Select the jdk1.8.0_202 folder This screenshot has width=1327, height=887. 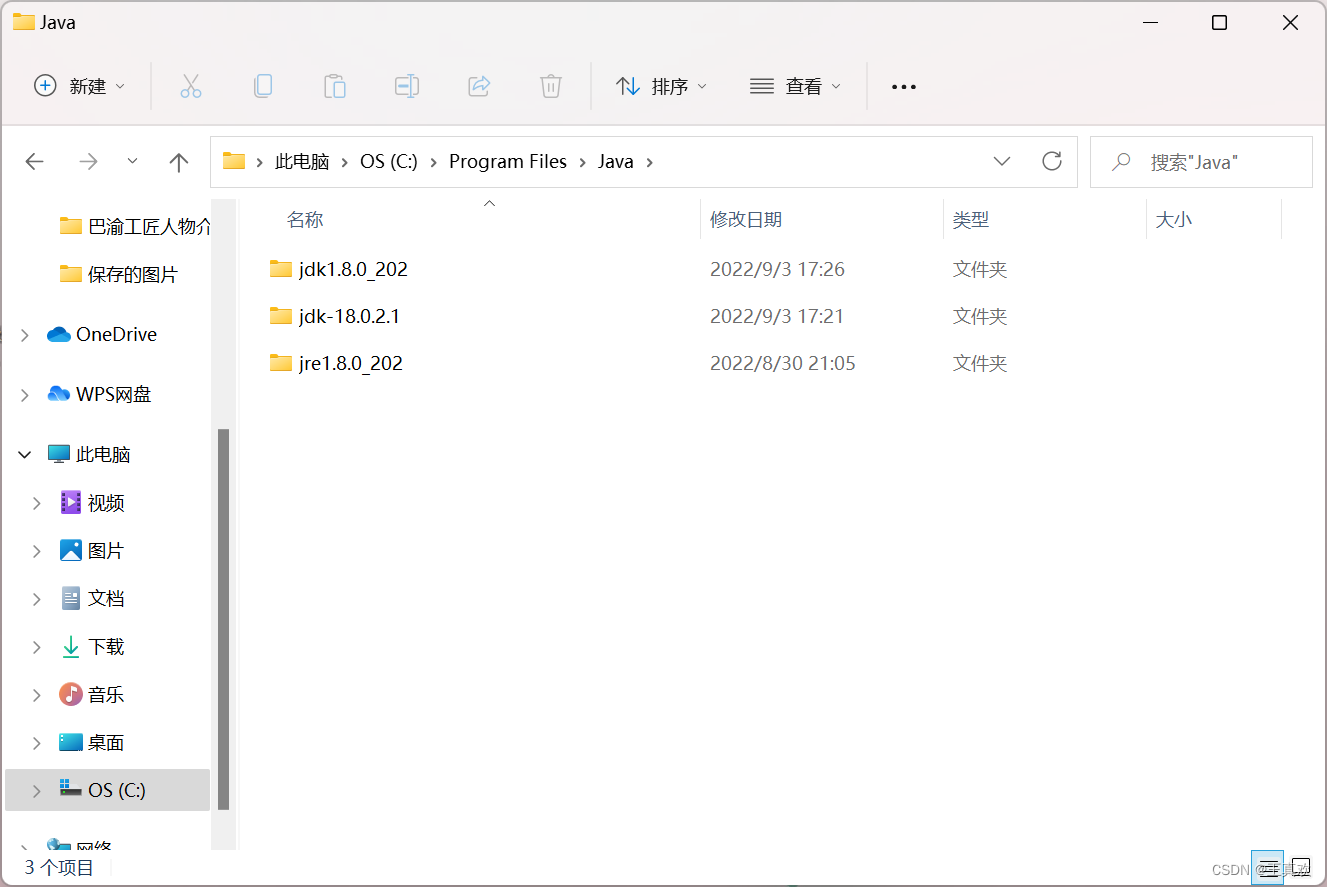[353, 269]
